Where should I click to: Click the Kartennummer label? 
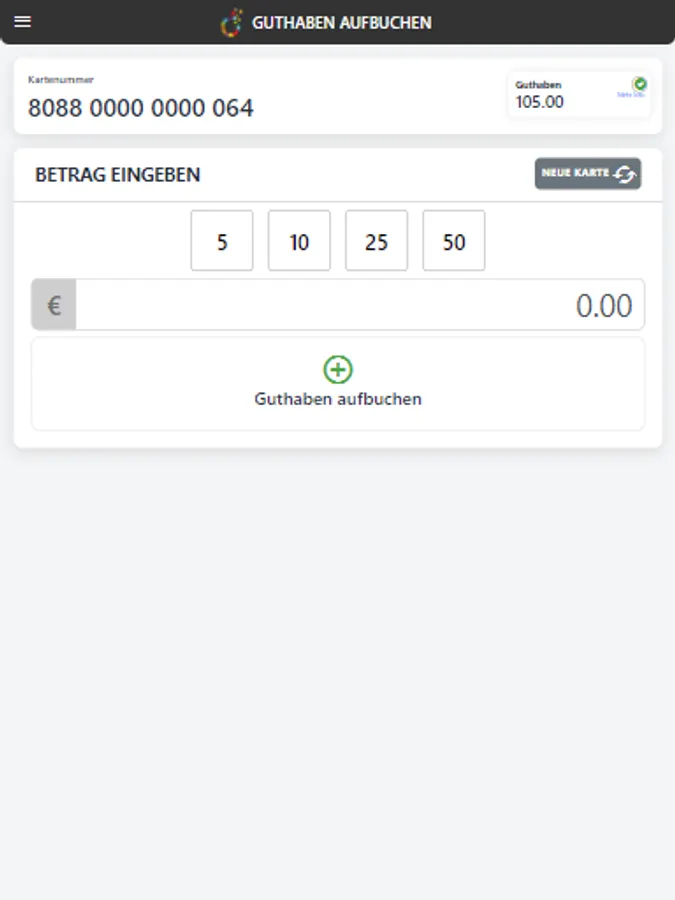pos(61,80)
